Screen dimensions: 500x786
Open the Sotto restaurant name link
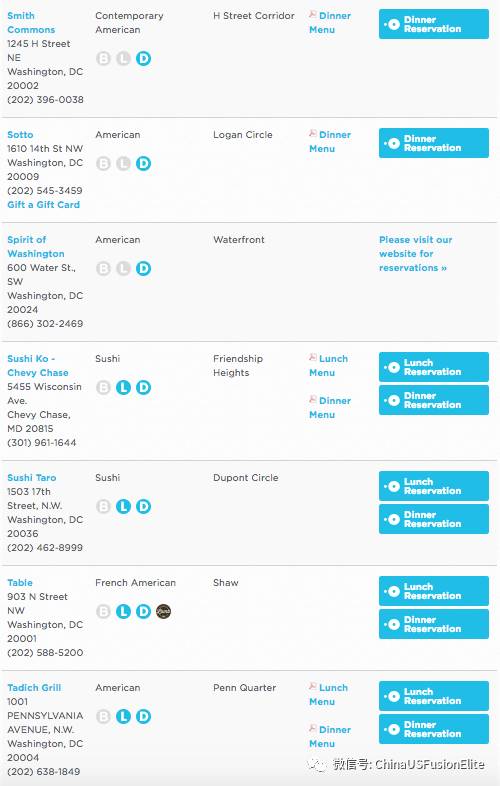[20, 135]
